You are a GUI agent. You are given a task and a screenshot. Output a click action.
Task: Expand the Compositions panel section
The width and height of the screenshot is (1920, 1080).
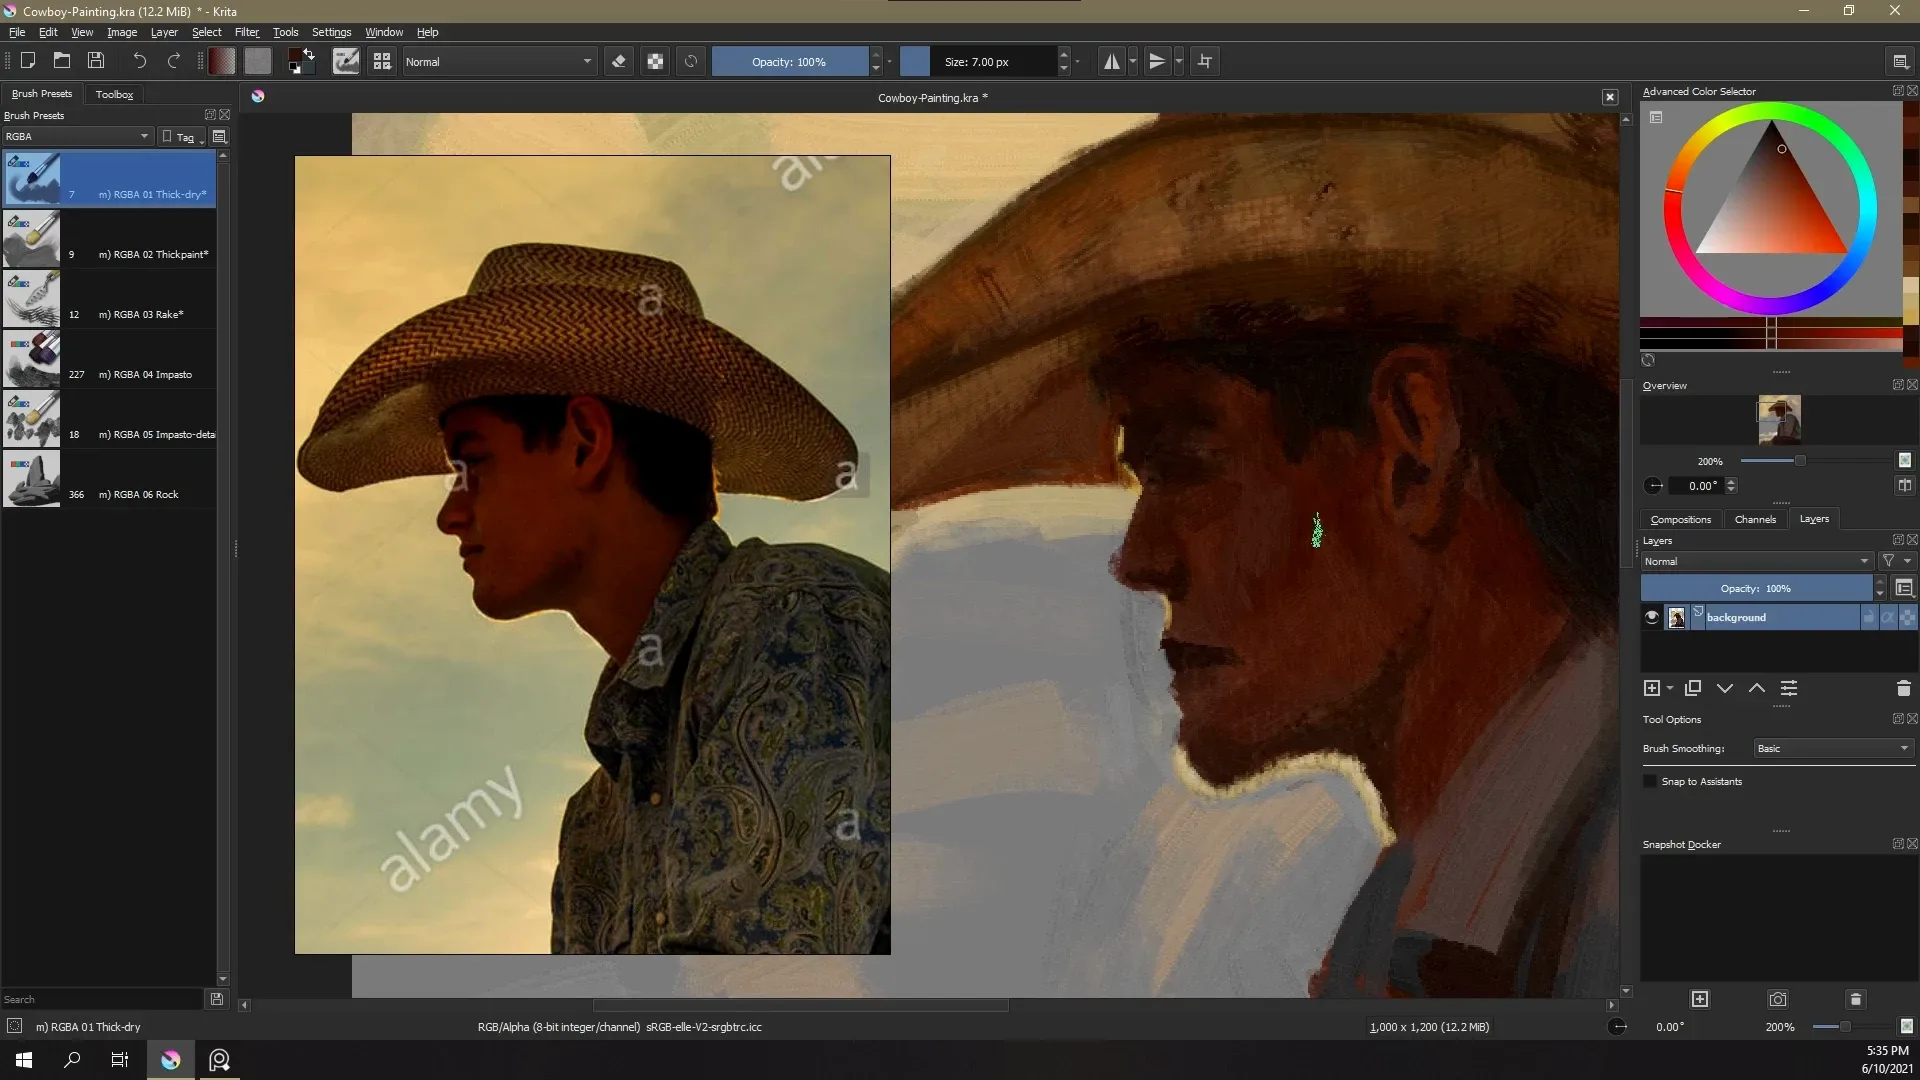1680,518
